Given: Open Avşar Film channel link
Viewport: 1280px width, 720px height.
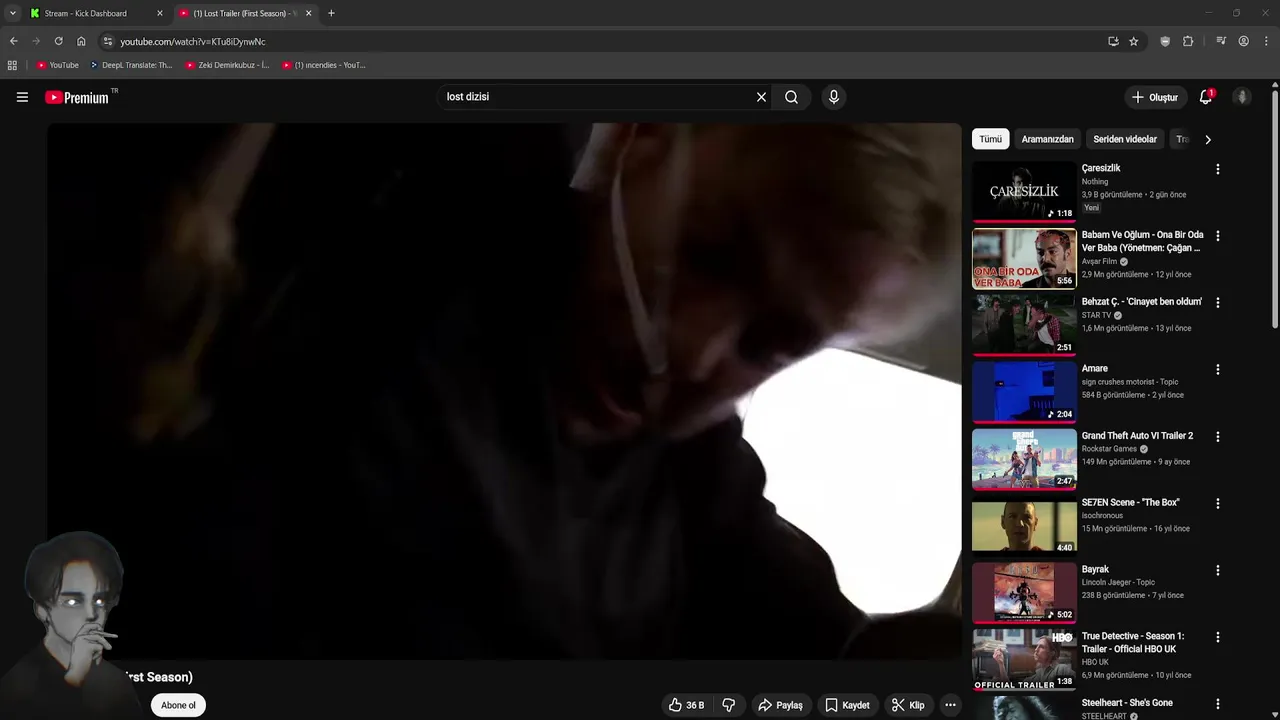Looking at the screenshot, I should tap(1099, 261).
